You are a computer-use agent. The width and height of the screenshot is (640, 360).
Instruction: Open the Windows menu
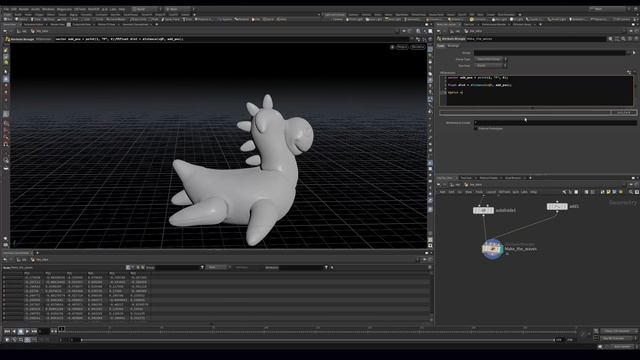48,9
